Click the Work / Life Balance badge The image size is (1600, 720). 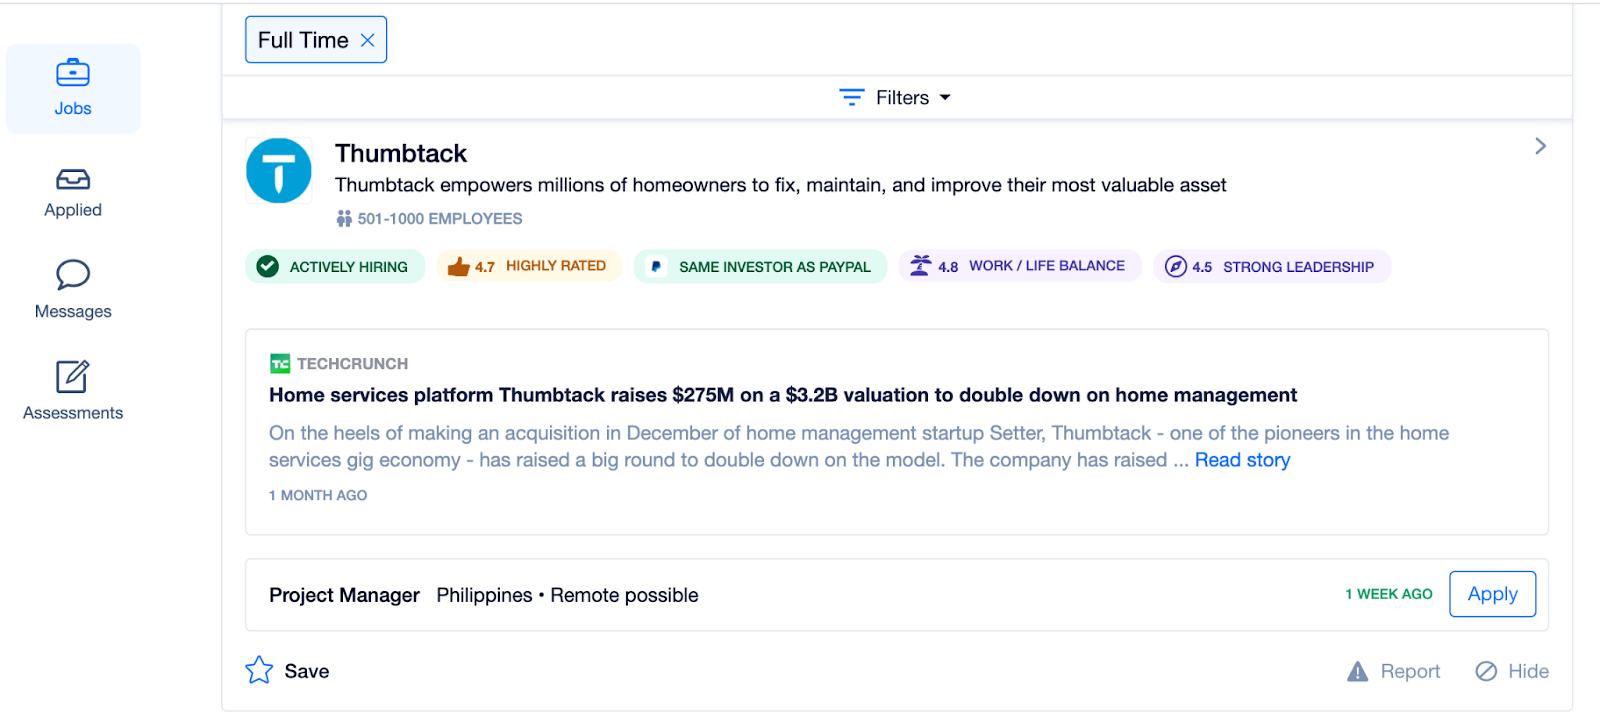tap(1019, 266)
